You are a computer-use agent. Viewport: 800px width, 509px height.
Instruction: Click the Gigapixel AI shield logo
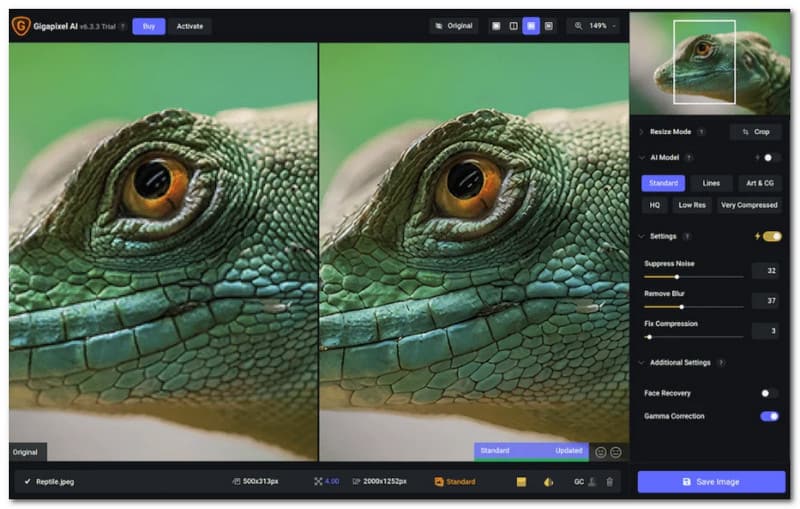(21, 26)
